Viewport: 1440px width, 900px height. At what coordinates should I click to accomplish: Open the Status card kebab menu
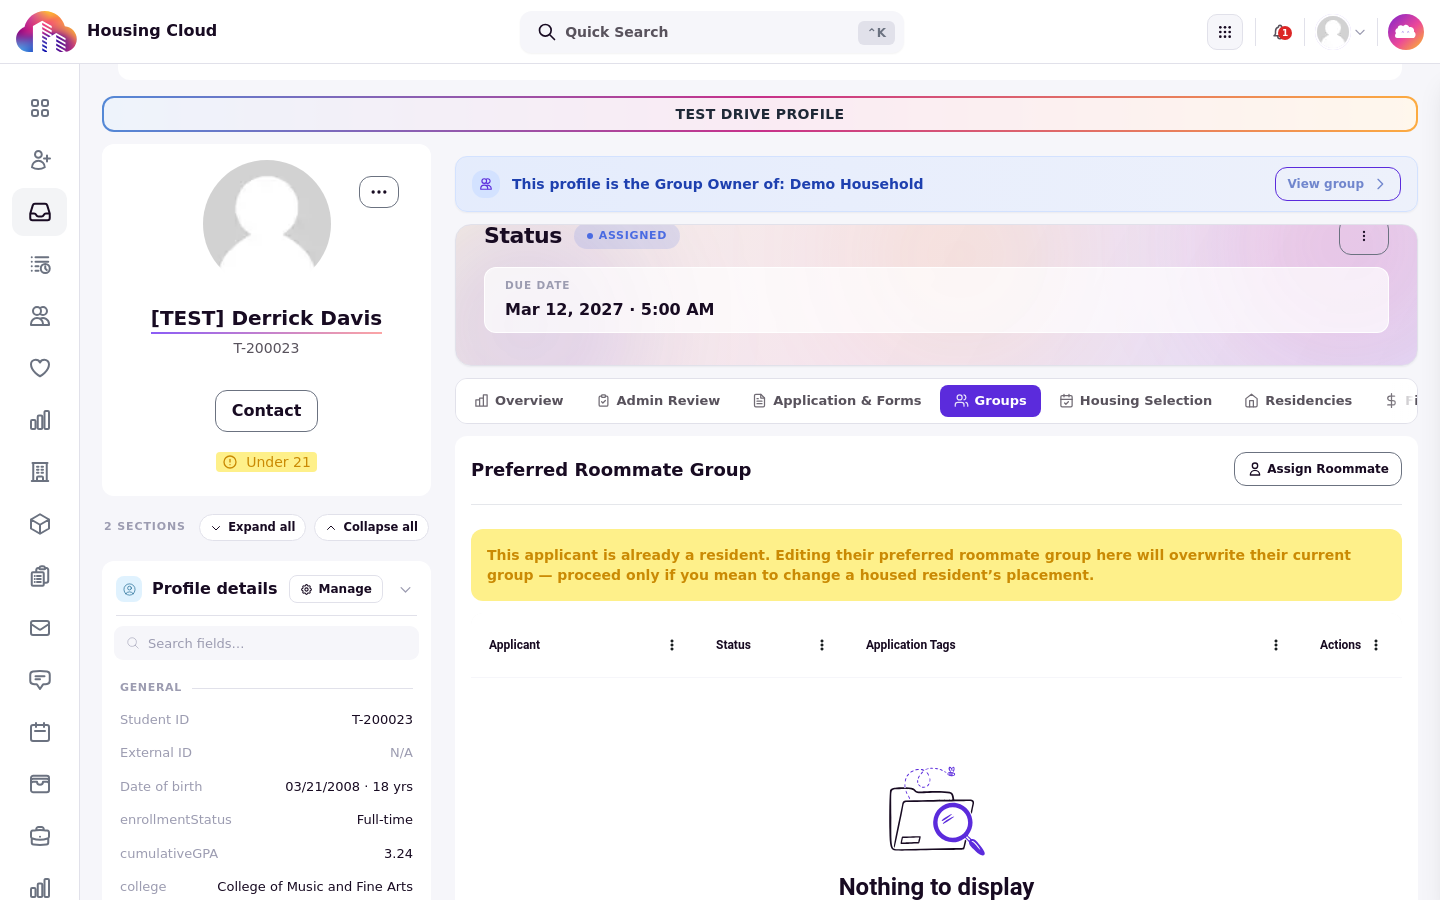point(1364,236)
